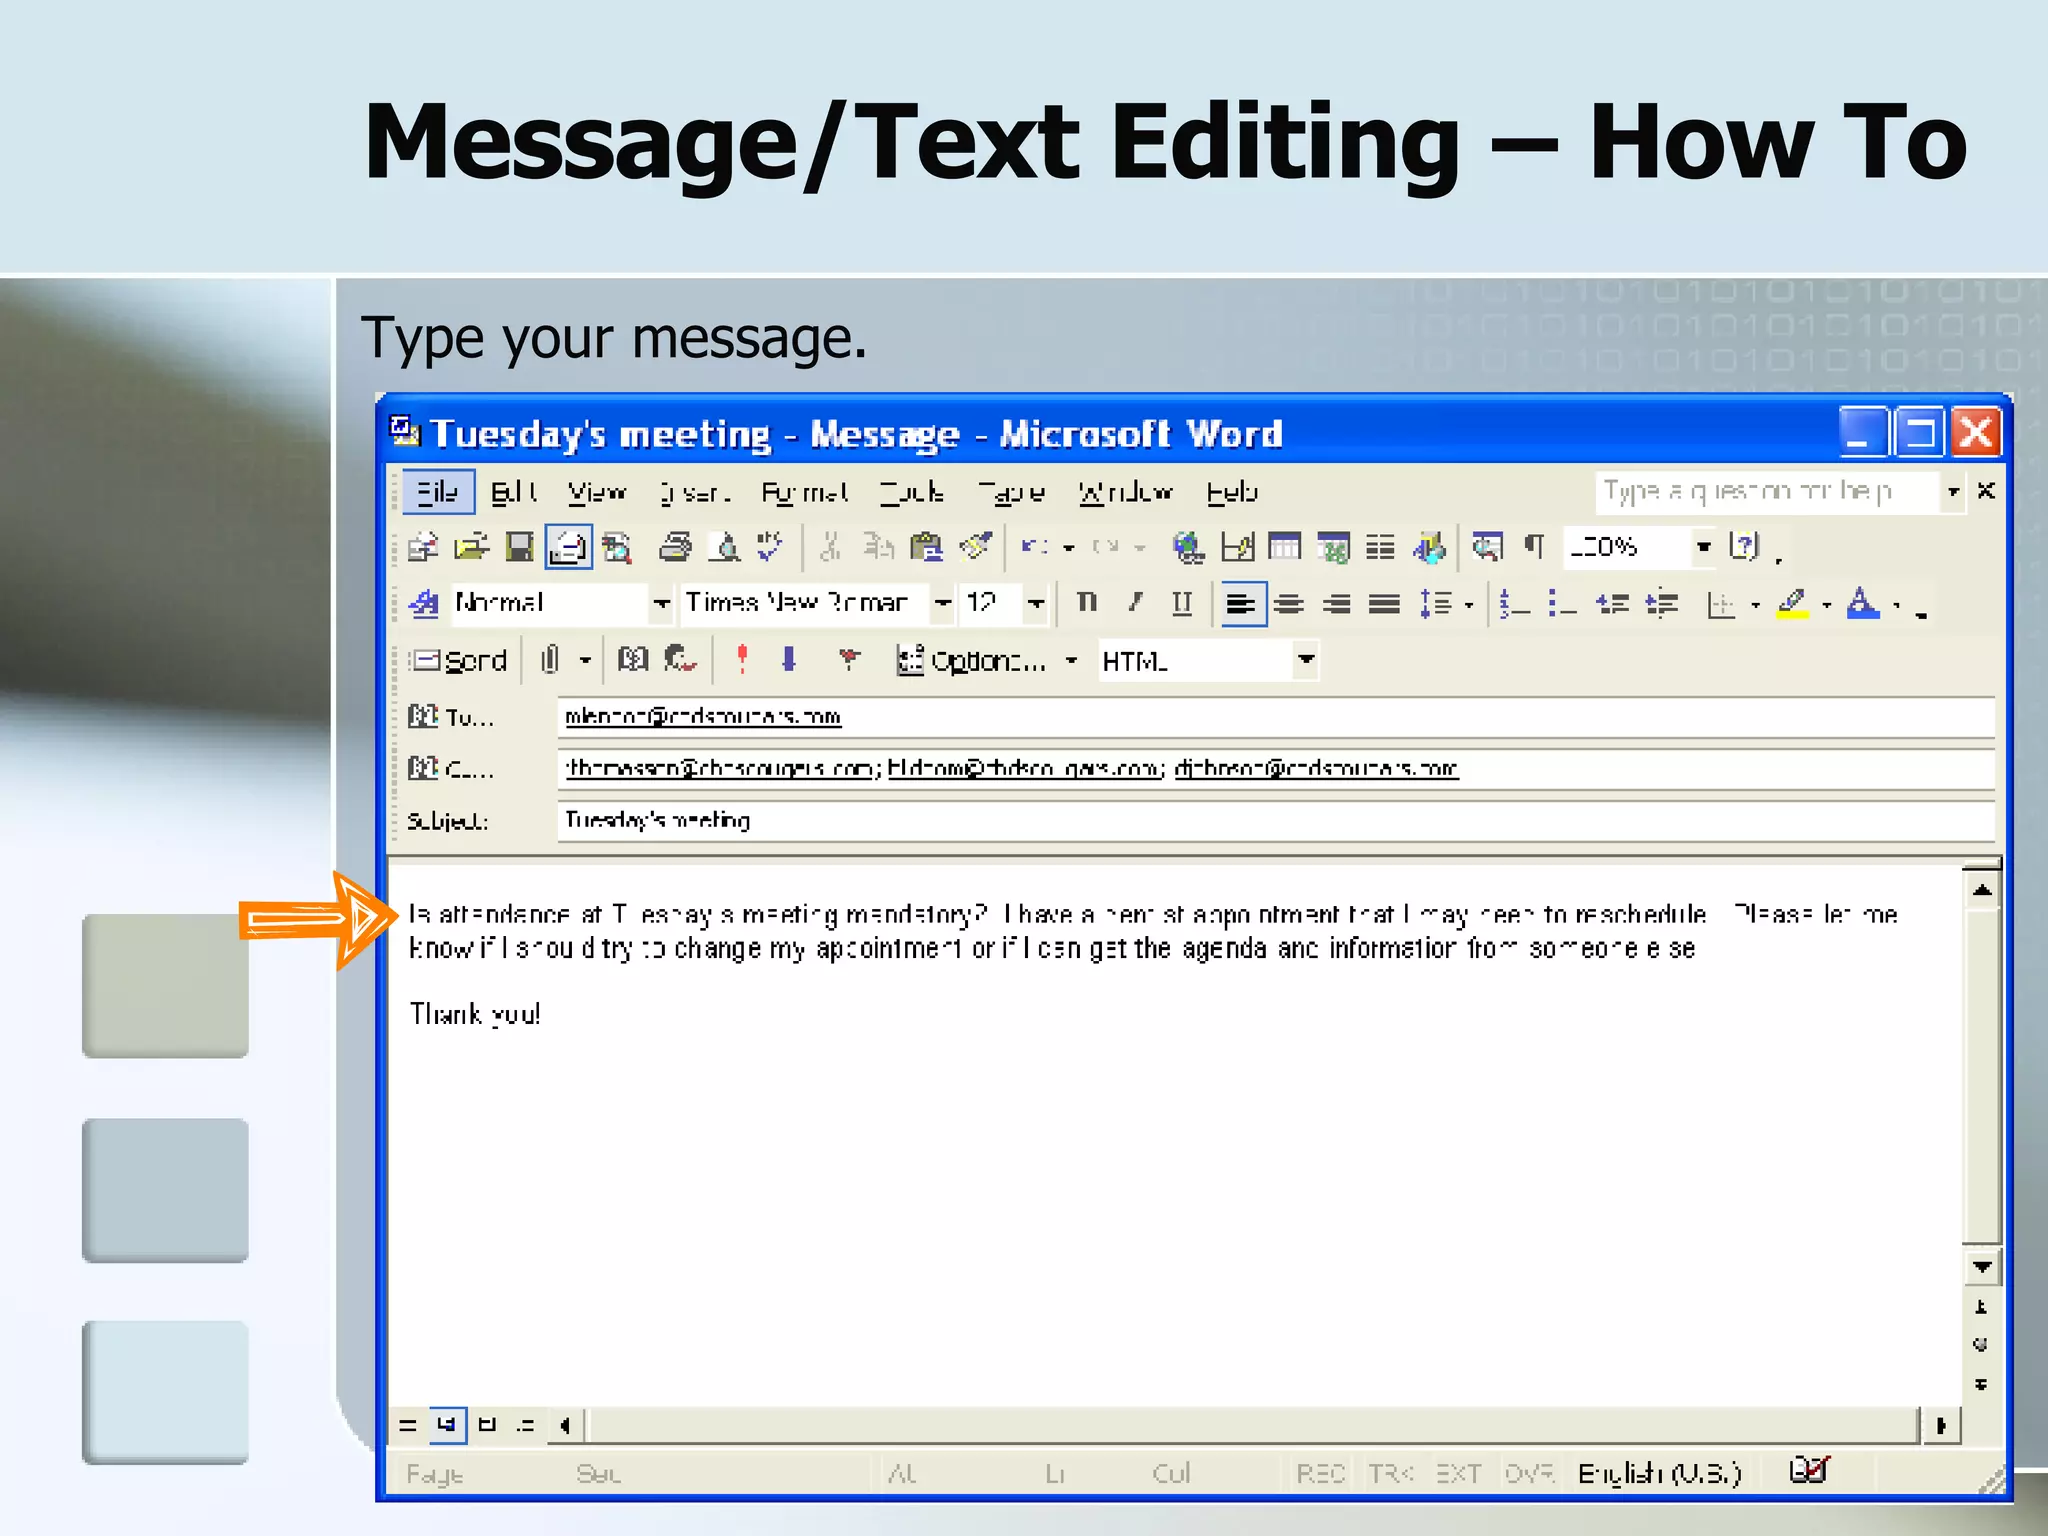This screenshot has width=2048, height=1536.
Task: Open the Insert menu
Action: (x=694, y=492)
